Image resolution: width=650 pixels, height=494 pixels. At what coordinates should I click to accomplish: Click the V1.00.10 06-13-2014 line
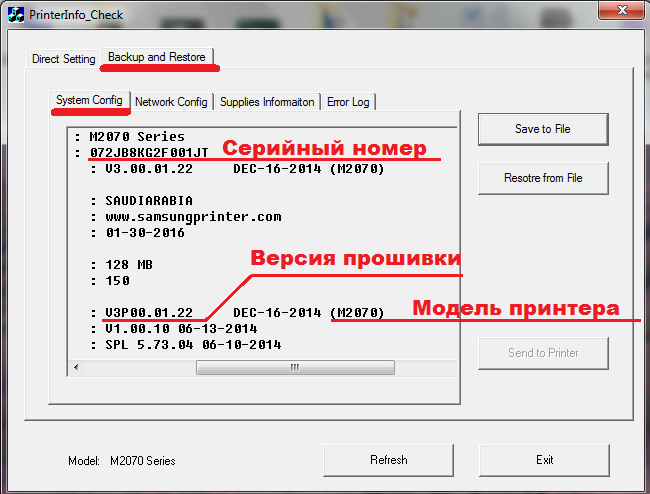pyautogui.click(x=181, y=329)
